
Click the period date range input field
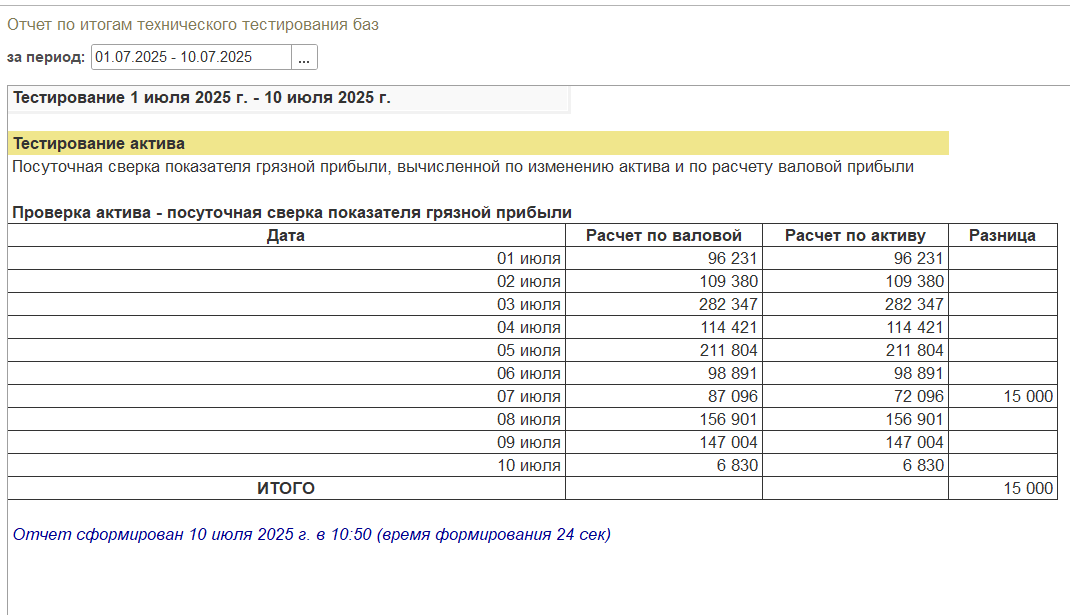(191, 57)
